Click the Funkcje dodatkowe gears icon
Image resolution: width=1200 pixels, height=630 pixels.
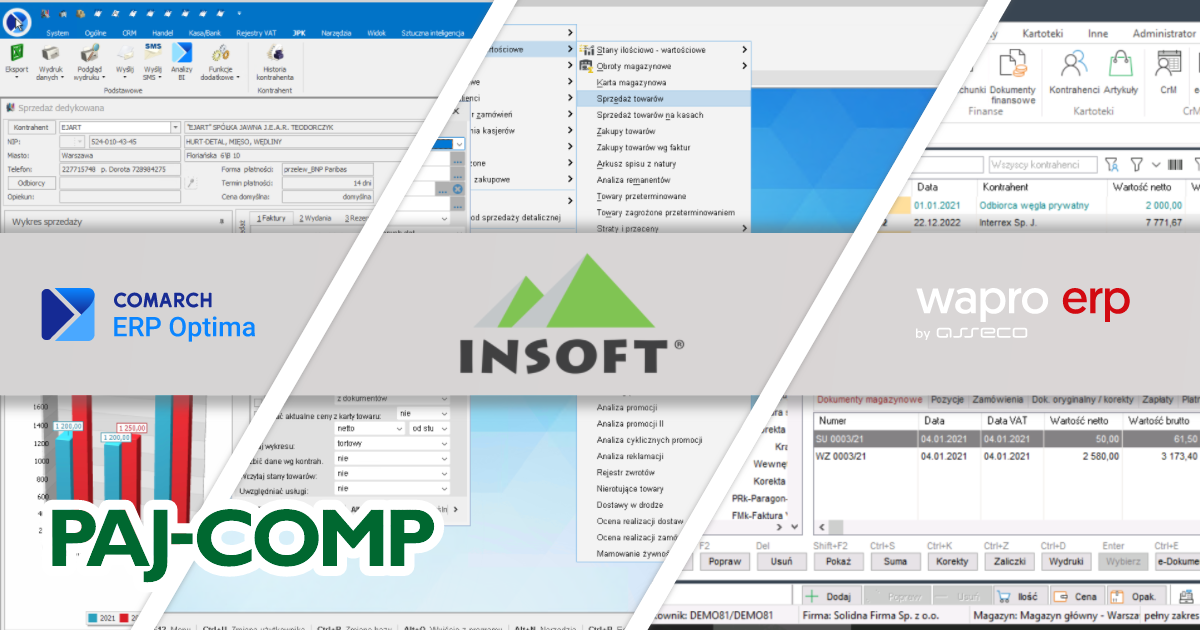(x=218, y=53)
